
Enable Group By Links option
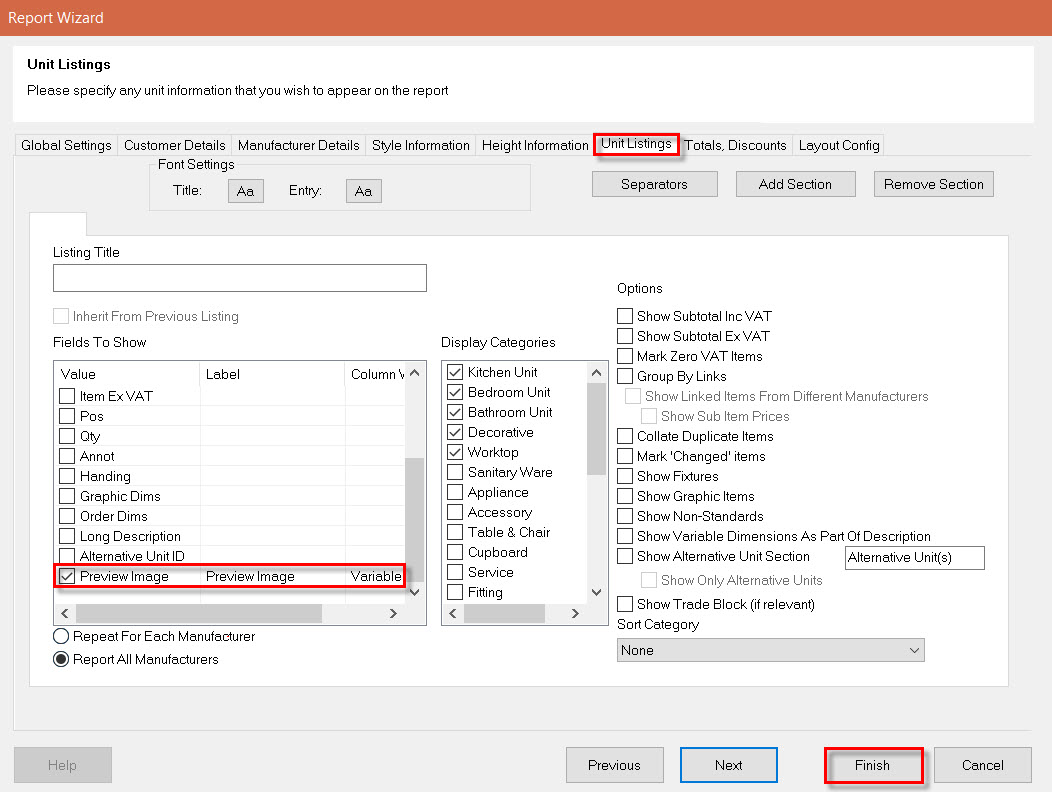point(625,375)
